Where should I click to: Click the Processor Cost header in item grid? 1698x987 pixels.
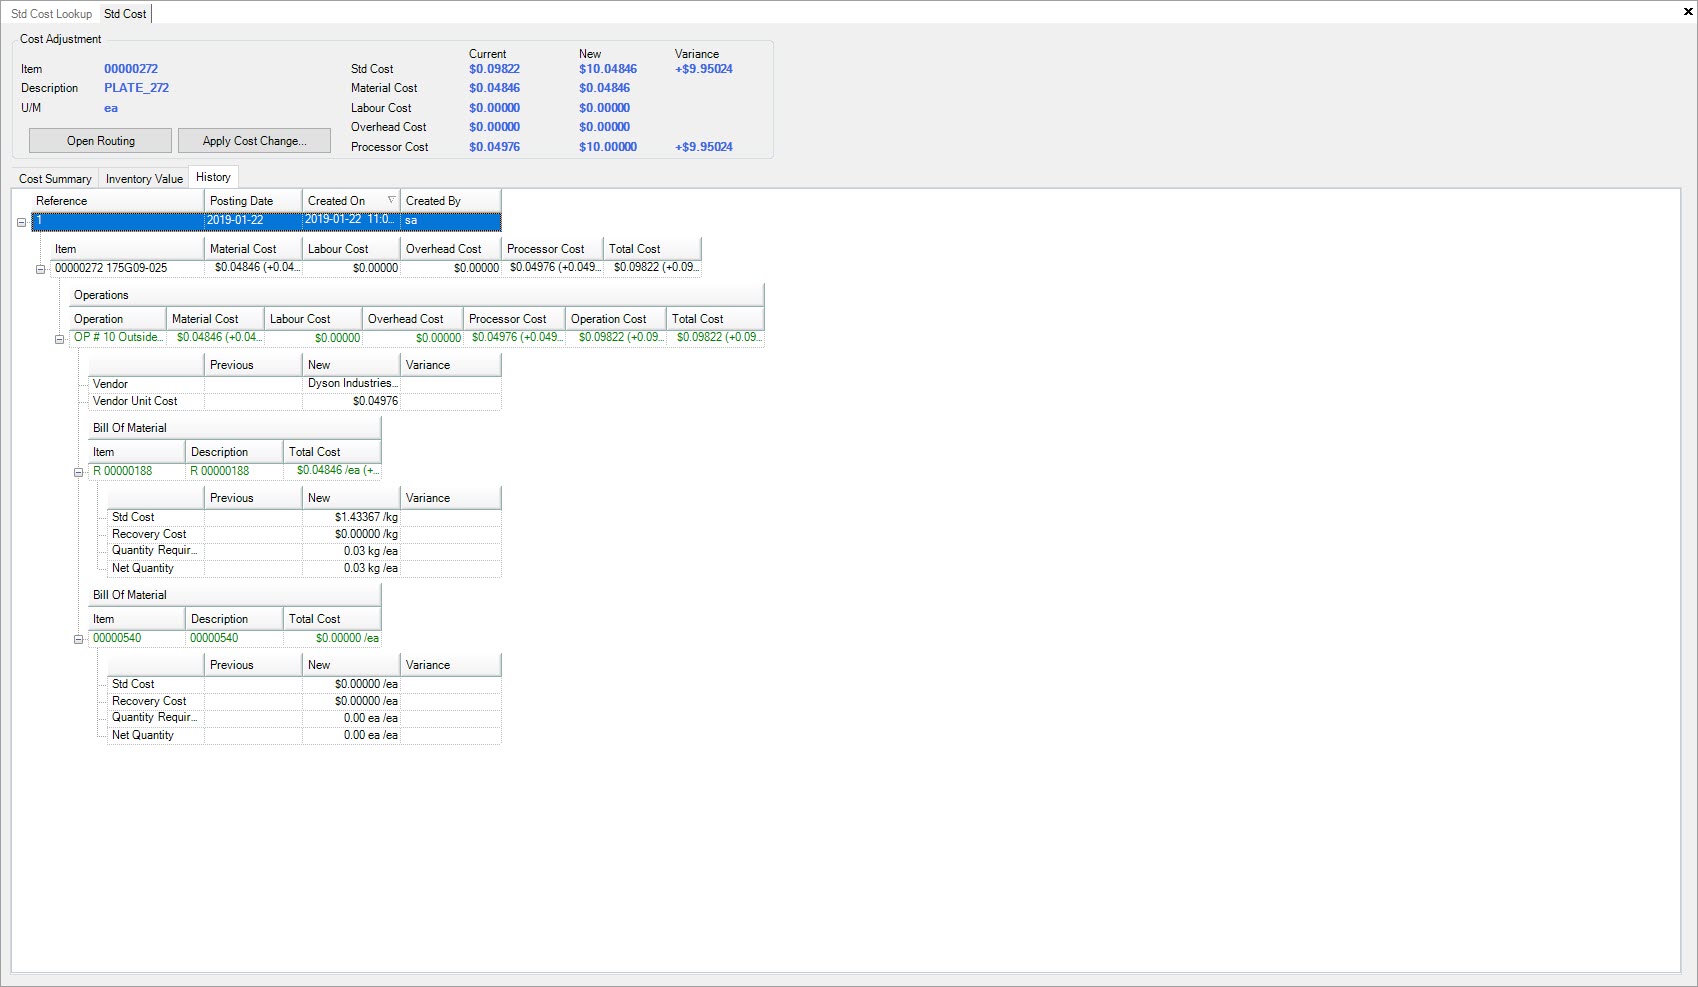click(x=552, y=249)
